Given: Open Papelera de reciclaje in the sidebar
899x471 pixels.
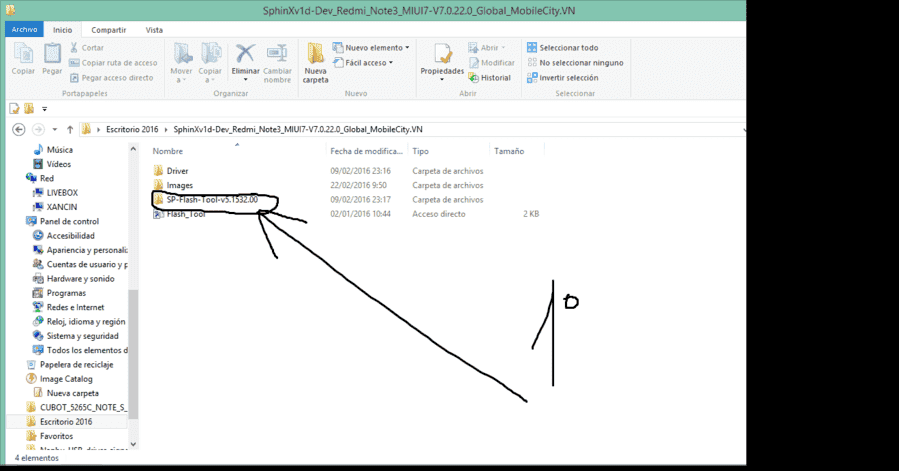Looking at the screenshot, I should coord(70,365).
